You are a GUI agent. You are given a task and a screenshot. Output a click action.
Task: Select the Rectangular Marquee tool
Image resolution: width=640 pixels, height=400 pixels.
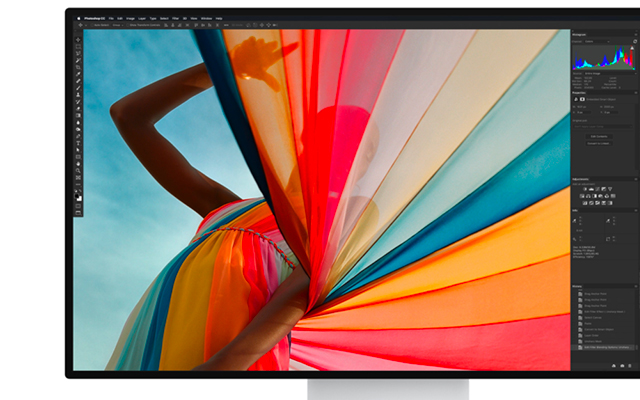click(78, 46)
